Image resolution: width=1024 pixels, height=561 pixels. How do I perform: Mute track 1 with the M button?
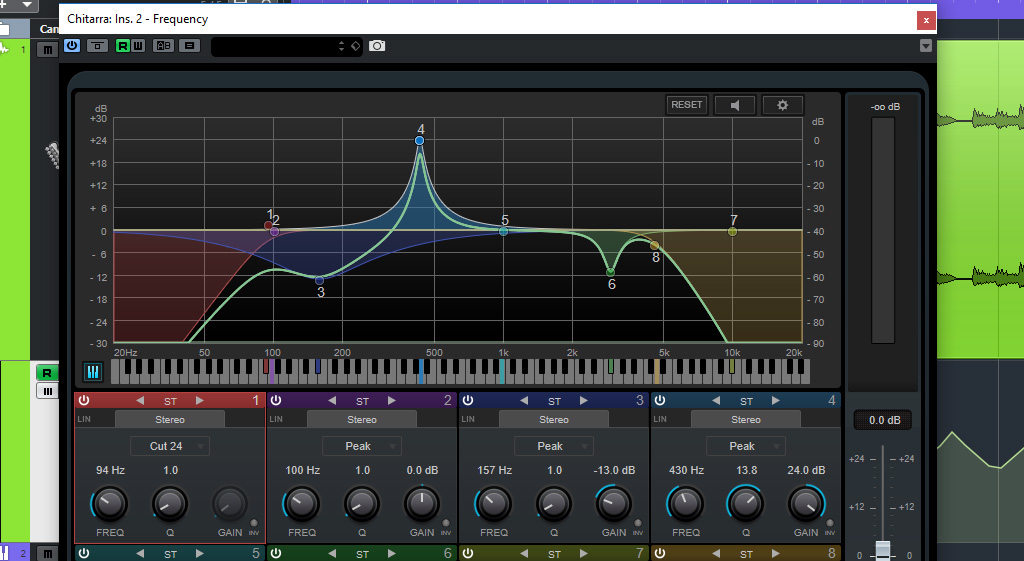click(x=47, y=50)
